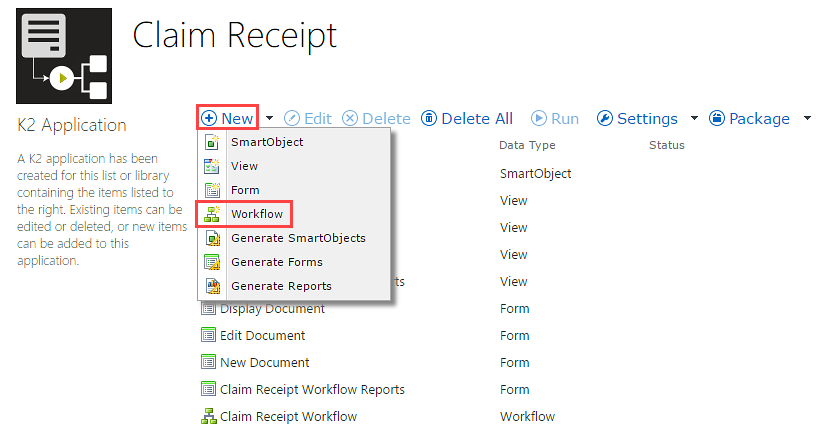Click the Generate SmartObjects menu icon
This screenshot has height=440, width=826.
(212, 238)
